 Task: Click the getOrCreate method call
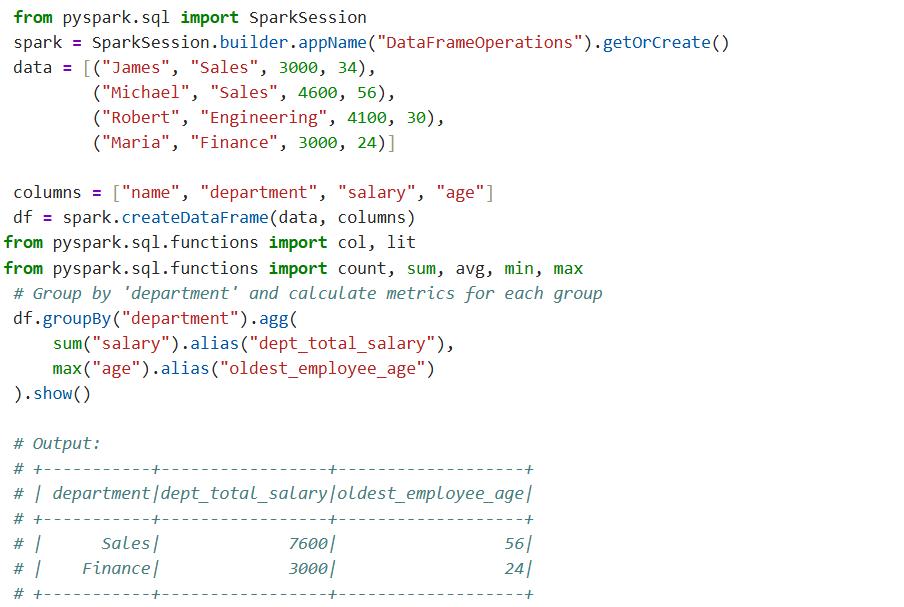[x=656, y=43]
